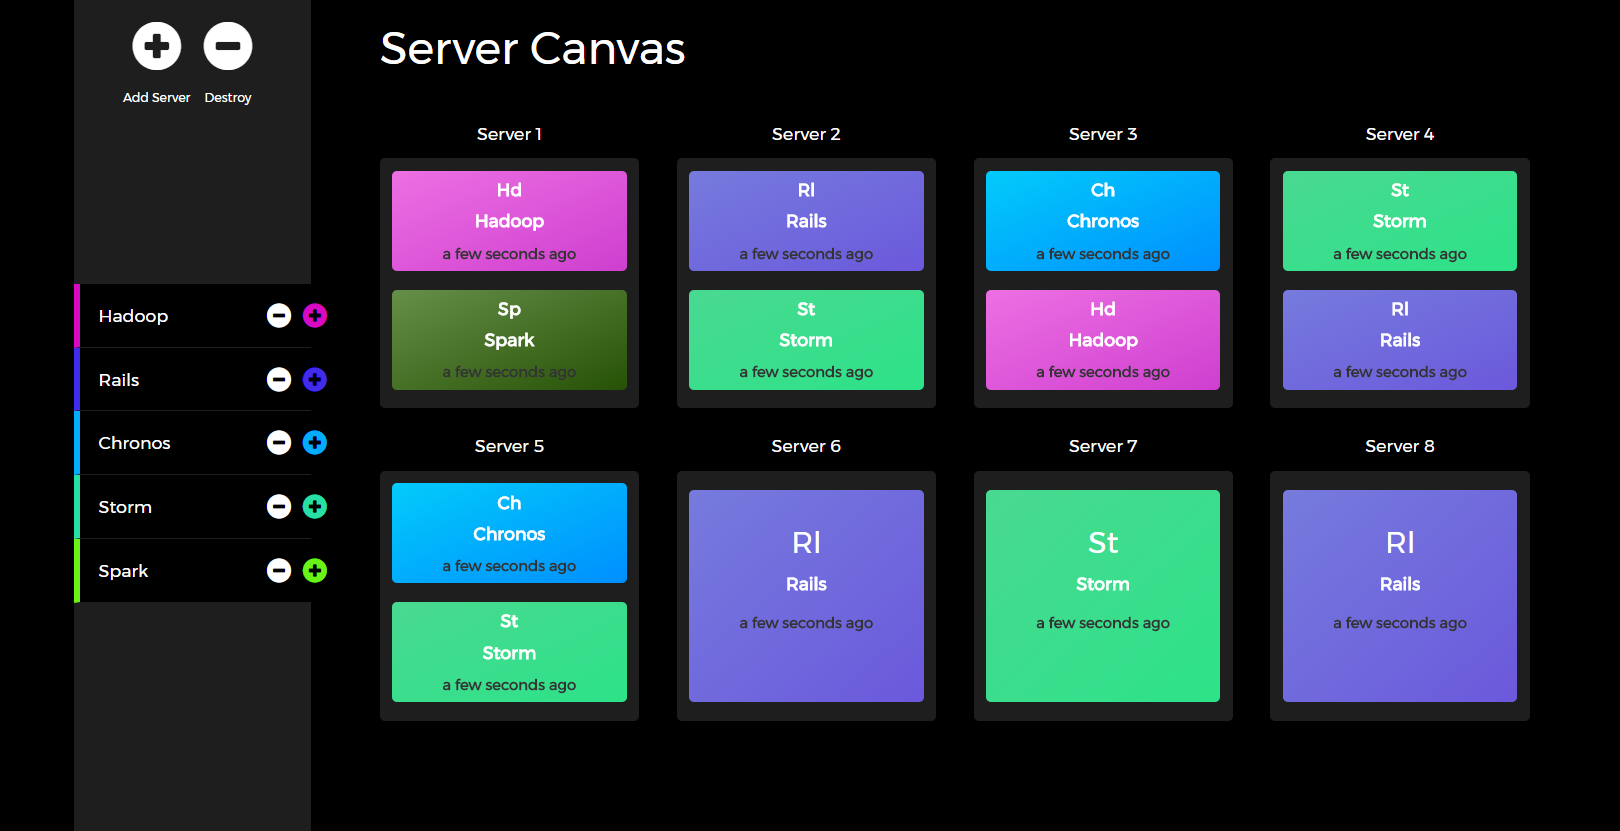Open the Spark card on Server 1
The image size is (1620, 831).
click(x=509, y=340)
